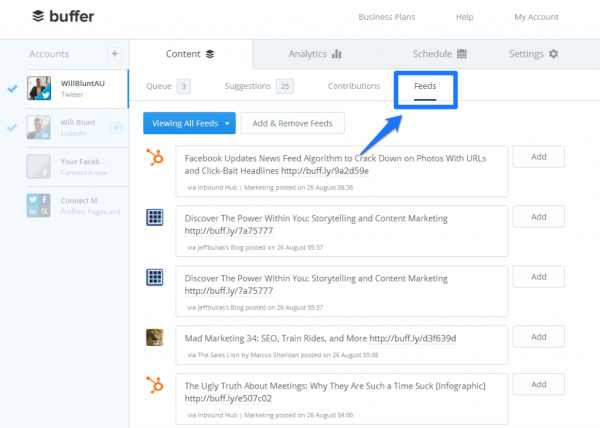Click the grid icon beside second Storytelling post

click(155, 277)
